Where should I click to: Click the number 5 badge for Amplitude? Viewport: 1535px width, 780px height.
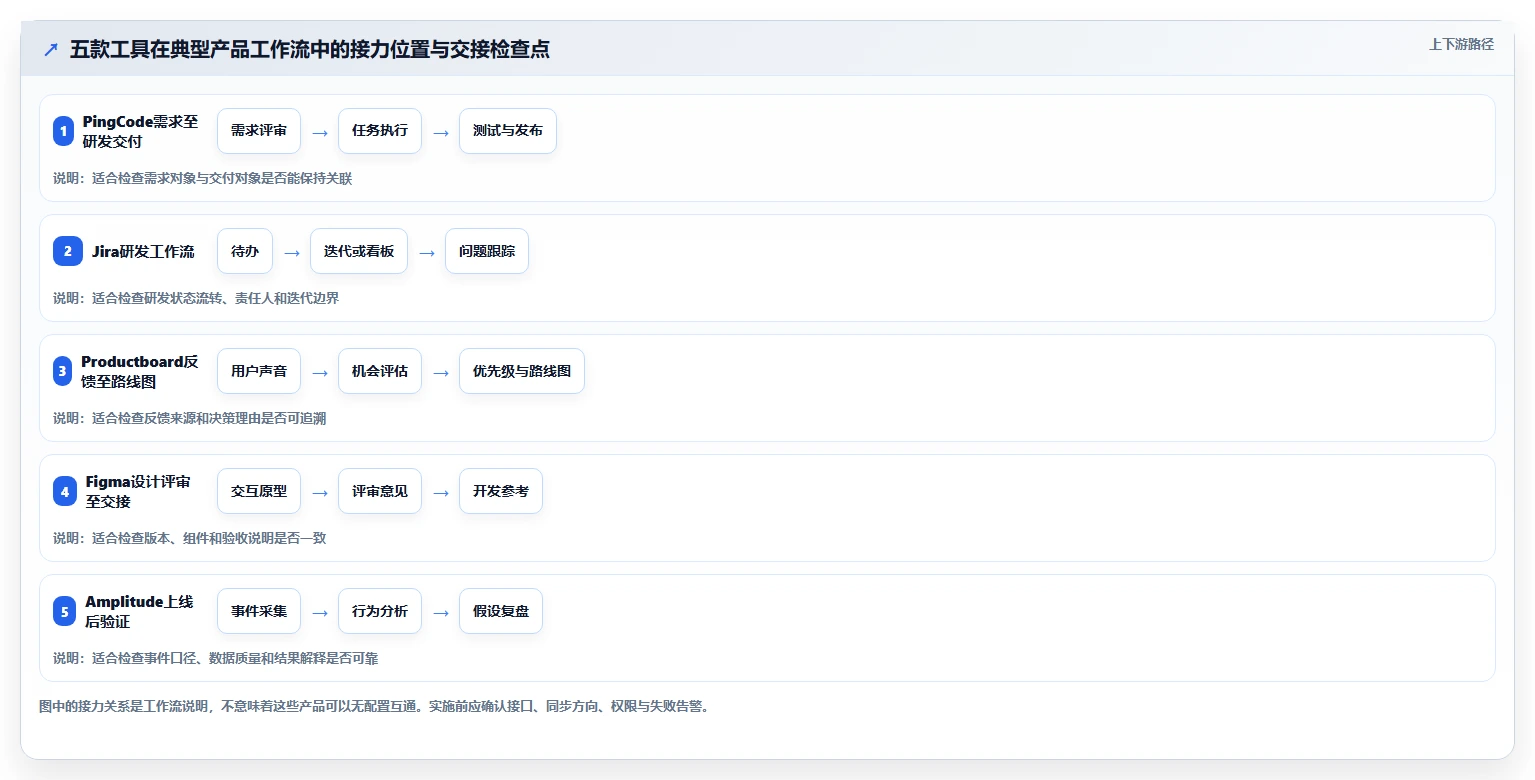[65, 611]
